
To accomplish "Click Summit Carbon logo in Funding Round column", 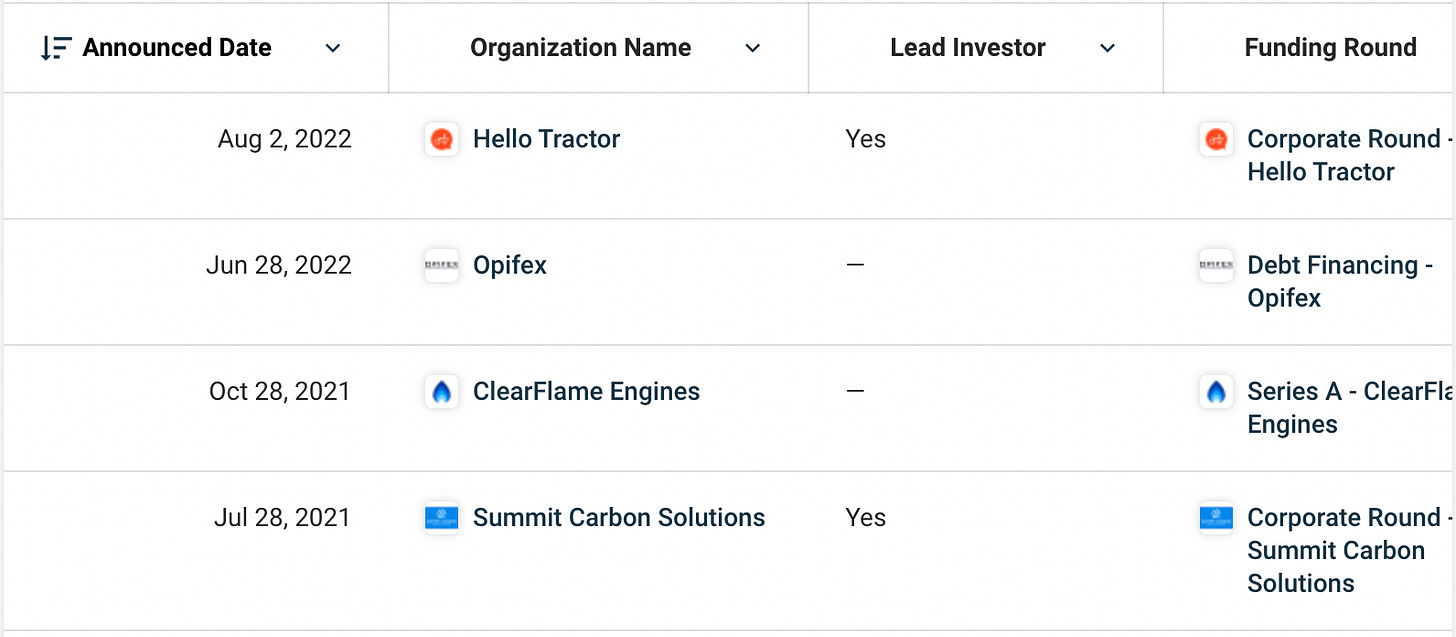I will click(x=1216, y=518).
